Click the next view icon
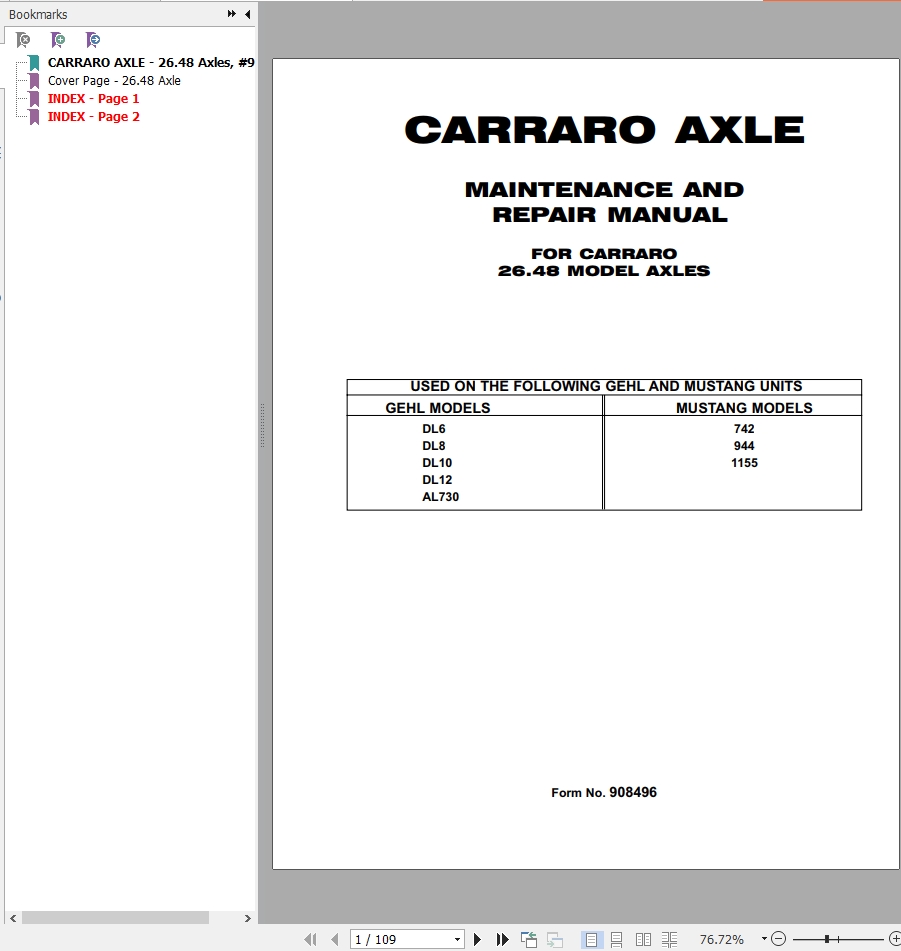The height and width of the screenshot is (951, 901). (x=555, y=939)
